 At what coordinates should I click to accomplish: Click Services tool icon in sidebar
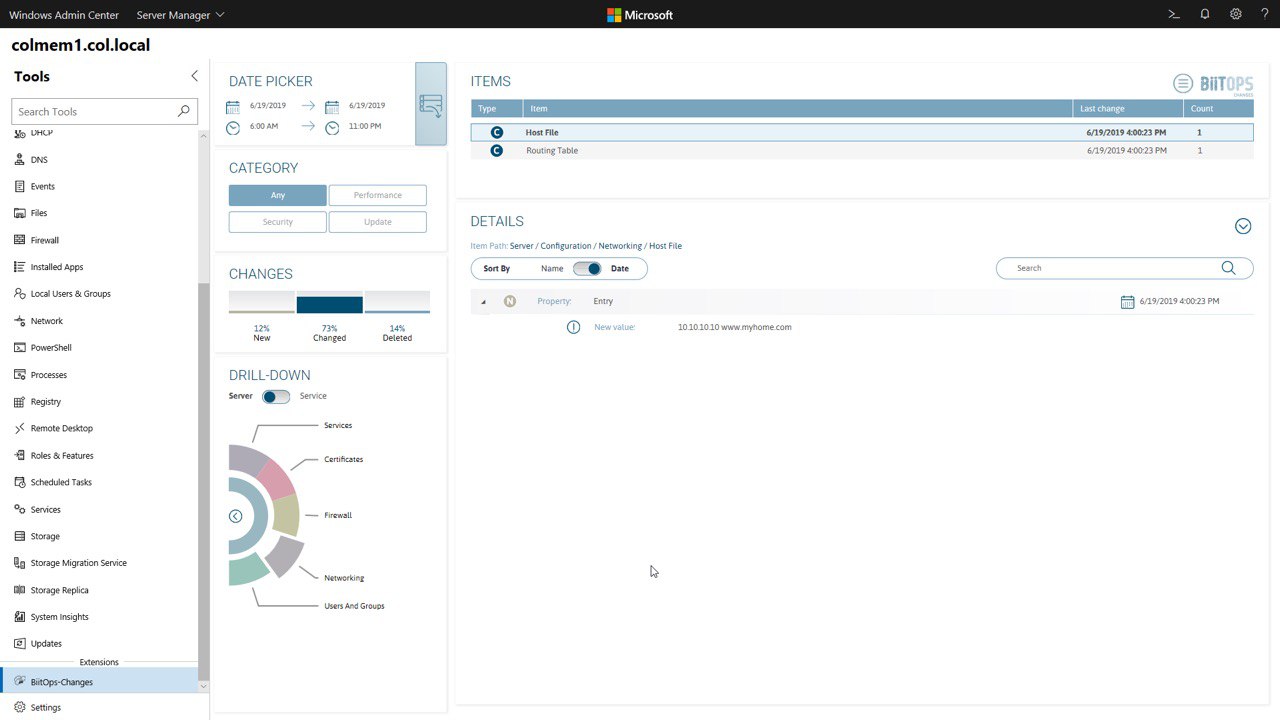20,509
